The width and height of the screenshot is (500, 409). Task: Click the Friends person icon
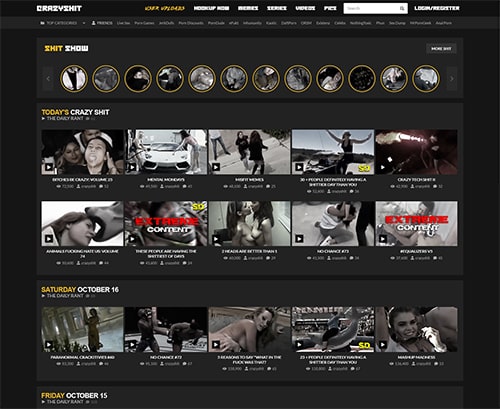coord(94,23)
